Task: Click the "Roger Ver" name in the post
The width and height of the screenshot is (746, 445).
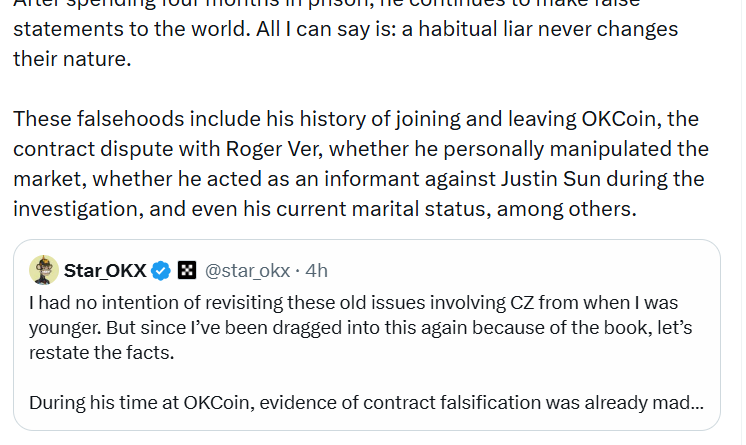Action: [x=275, y=150]
